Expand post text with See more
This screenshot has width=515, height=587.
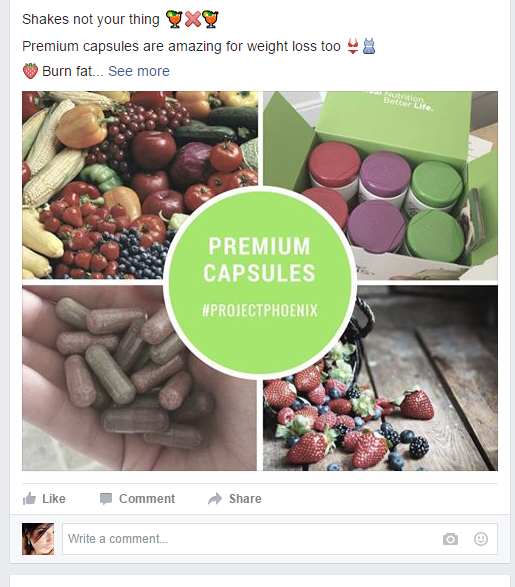pyautogui.click(x=139, y=71)
